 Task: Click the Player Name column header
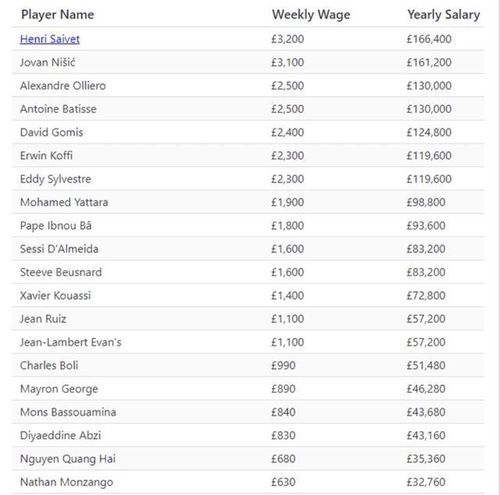coord(57,15)
